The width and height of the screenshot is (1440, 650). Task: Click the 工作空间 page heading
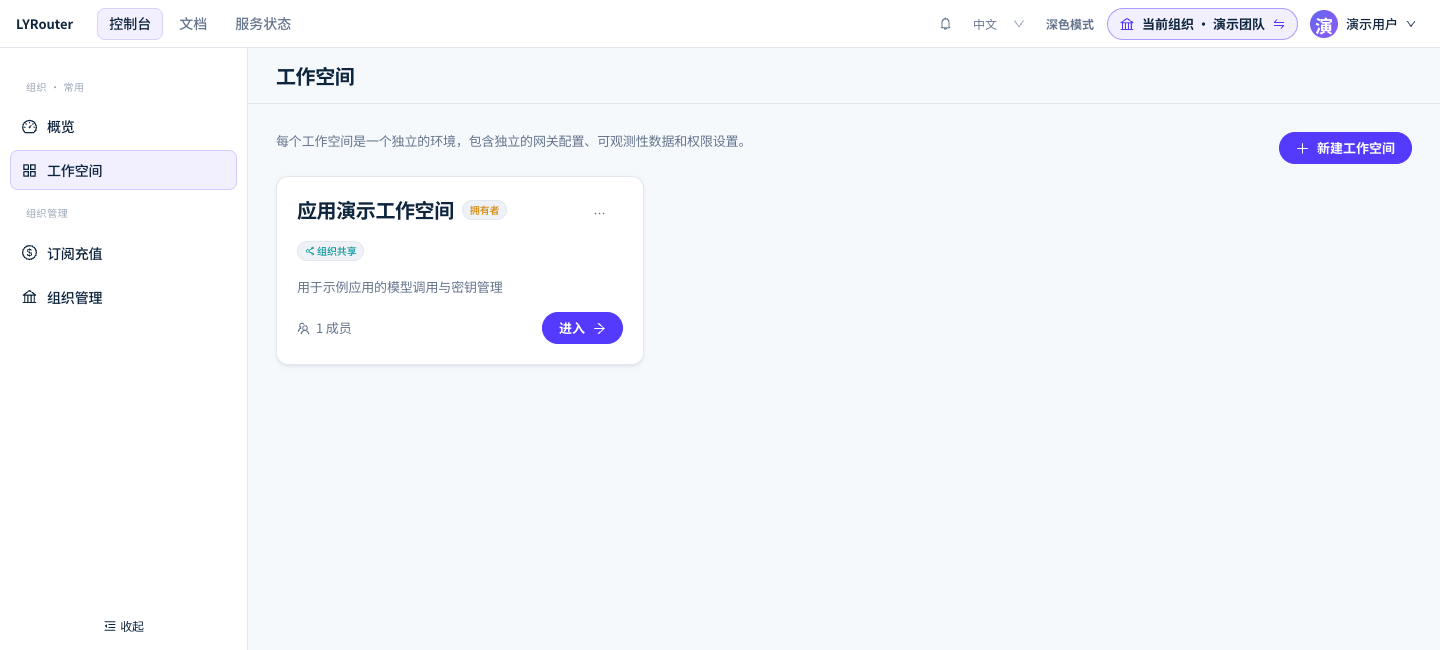tap(315, 77)
